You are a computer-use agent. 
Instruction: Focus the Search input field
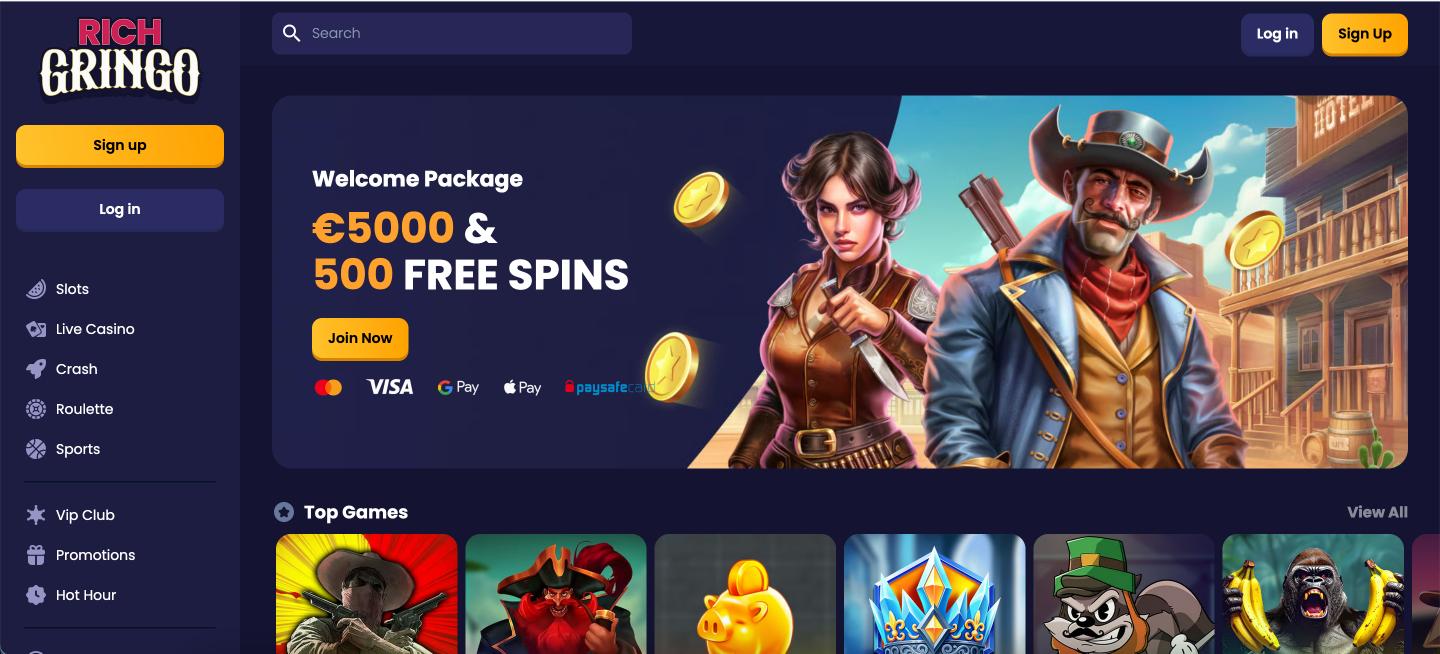[x=452, y=33]
